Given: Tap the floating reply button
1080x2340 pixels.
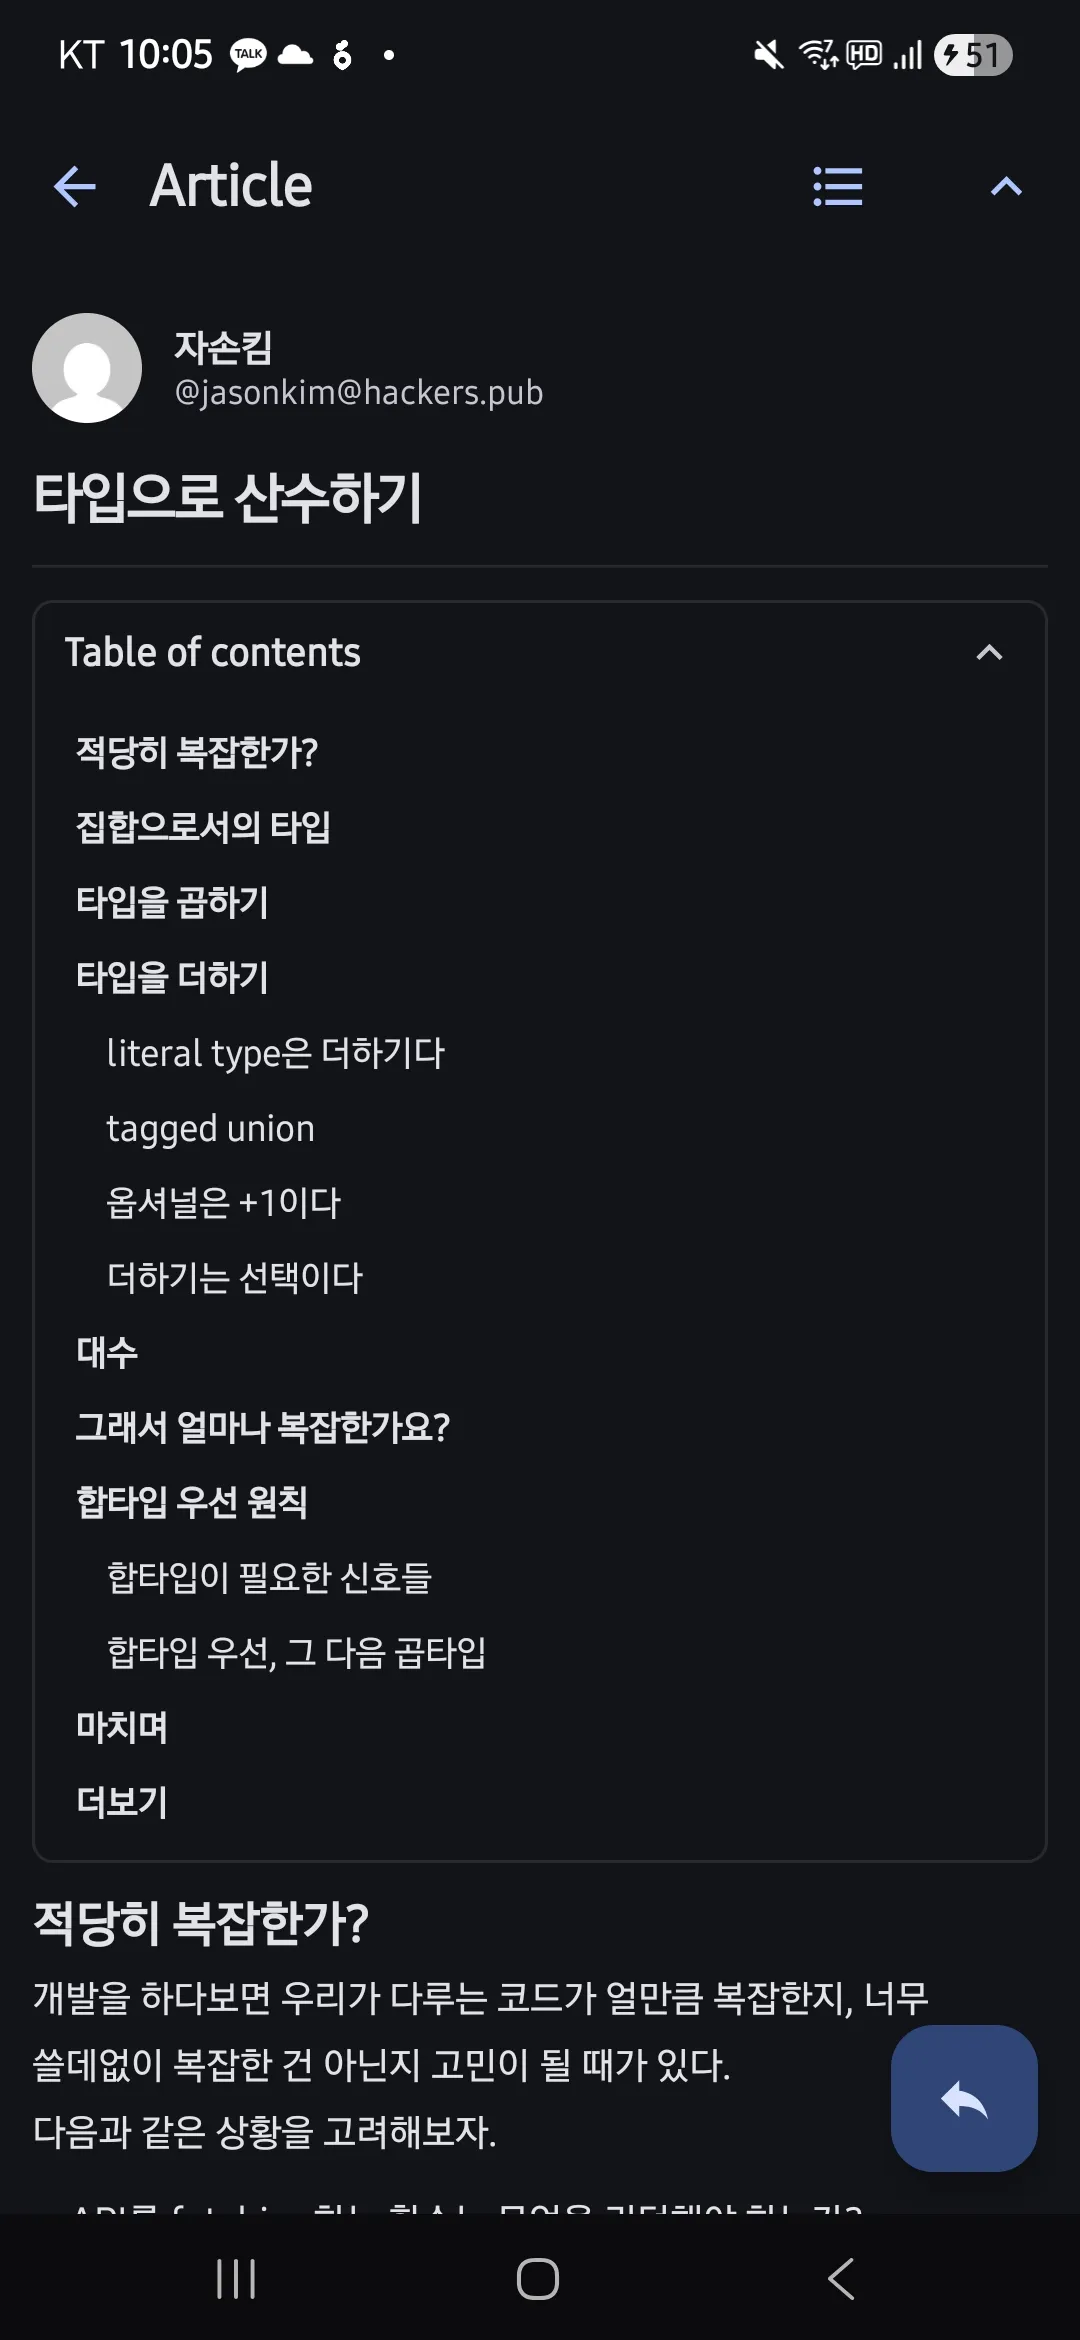Looking at the screenshot, I should [964, 2099].
